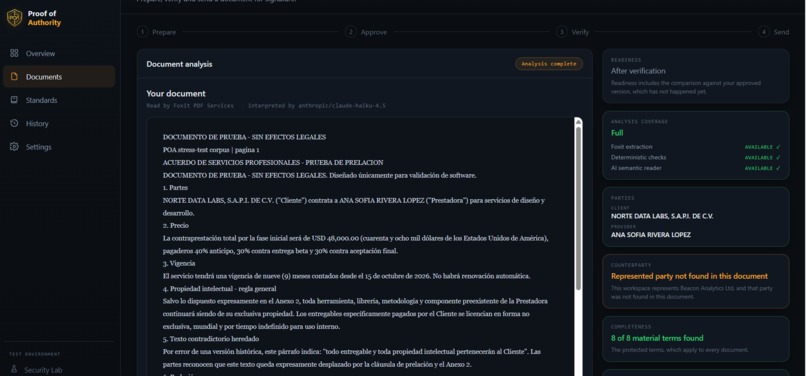Click '5. Texto contradictorio heredado' line

(x=211, y=339)
